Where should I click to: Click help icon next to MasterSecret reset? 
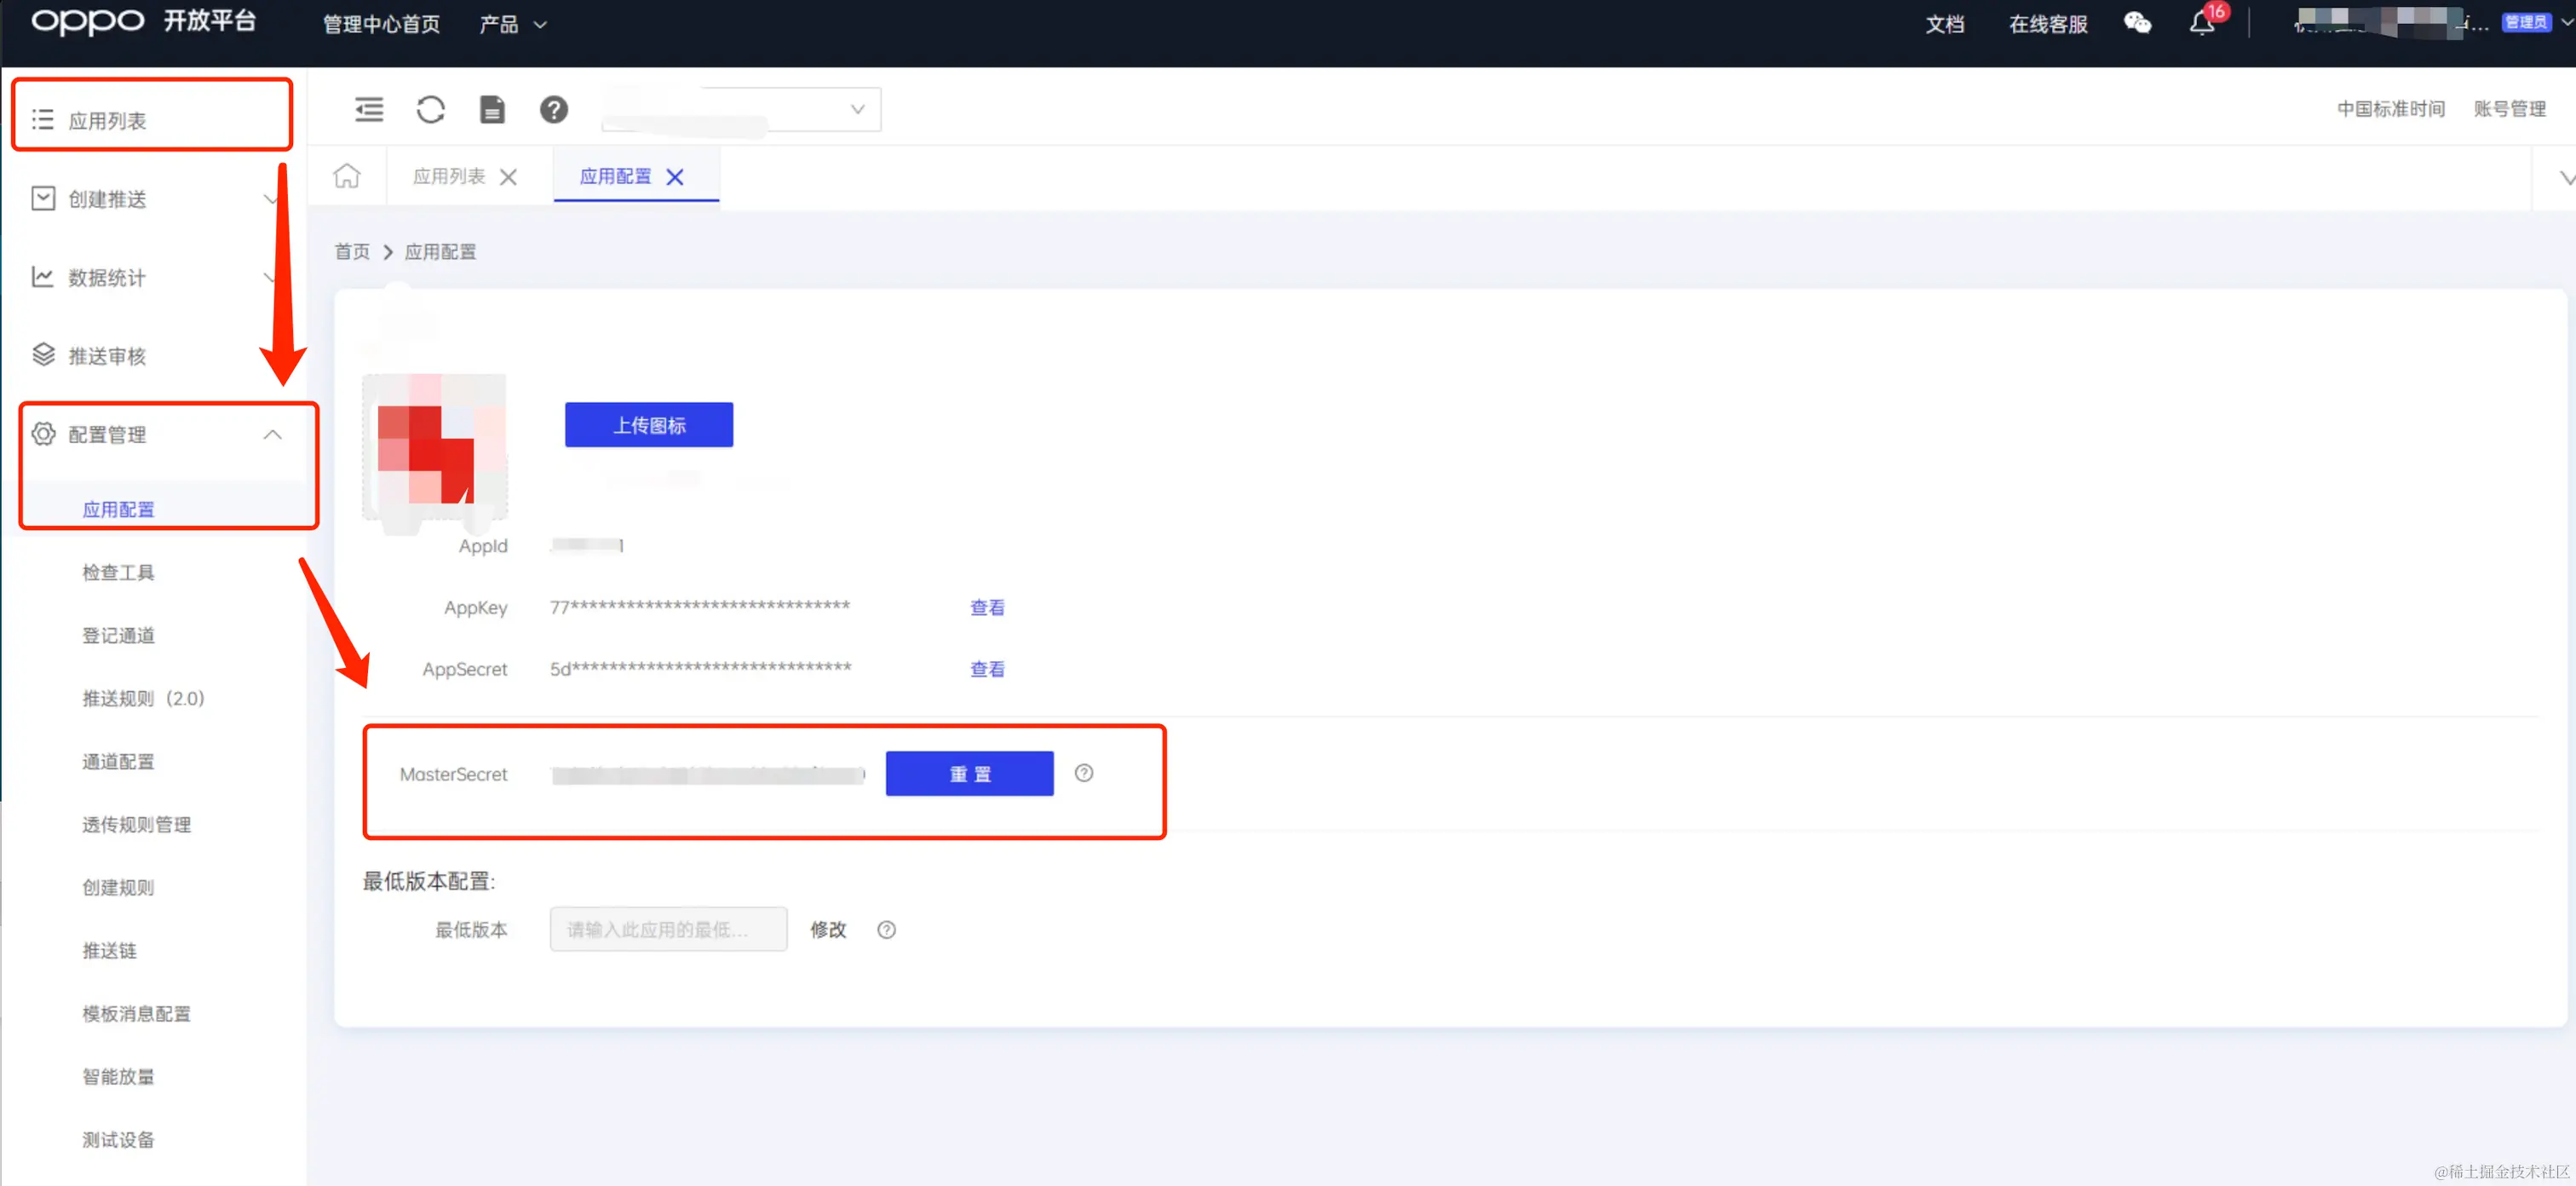(1083, 773)
